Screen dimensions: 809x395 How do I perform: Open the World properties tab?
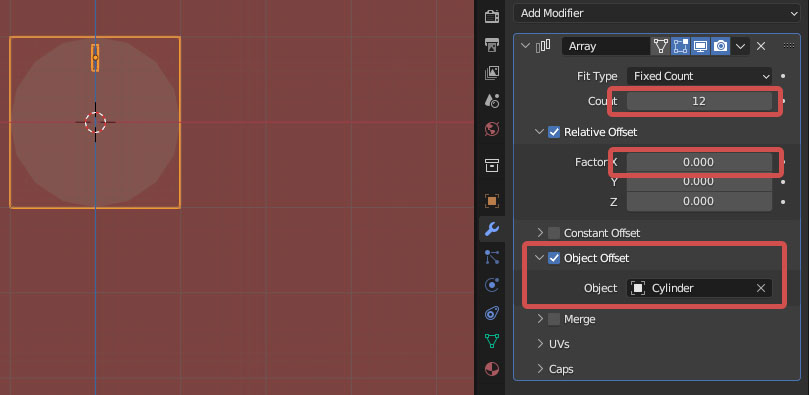pos(492,128)
